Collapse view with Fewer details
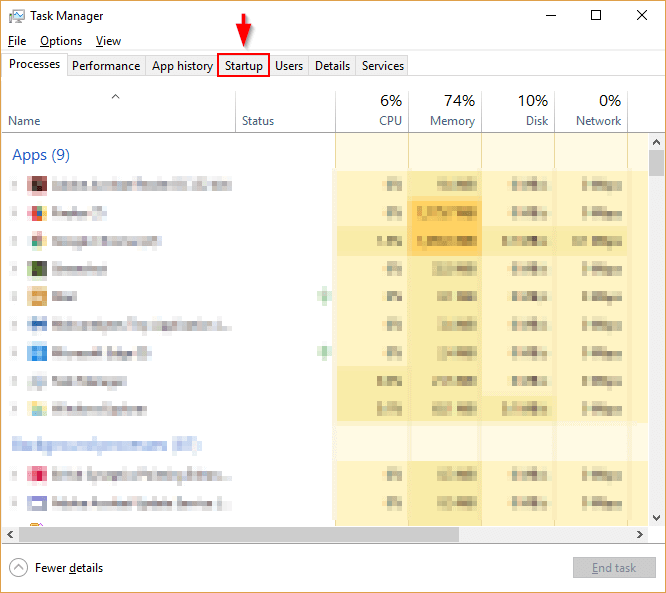This screenshot has width=666, height=593. (56, 568)
